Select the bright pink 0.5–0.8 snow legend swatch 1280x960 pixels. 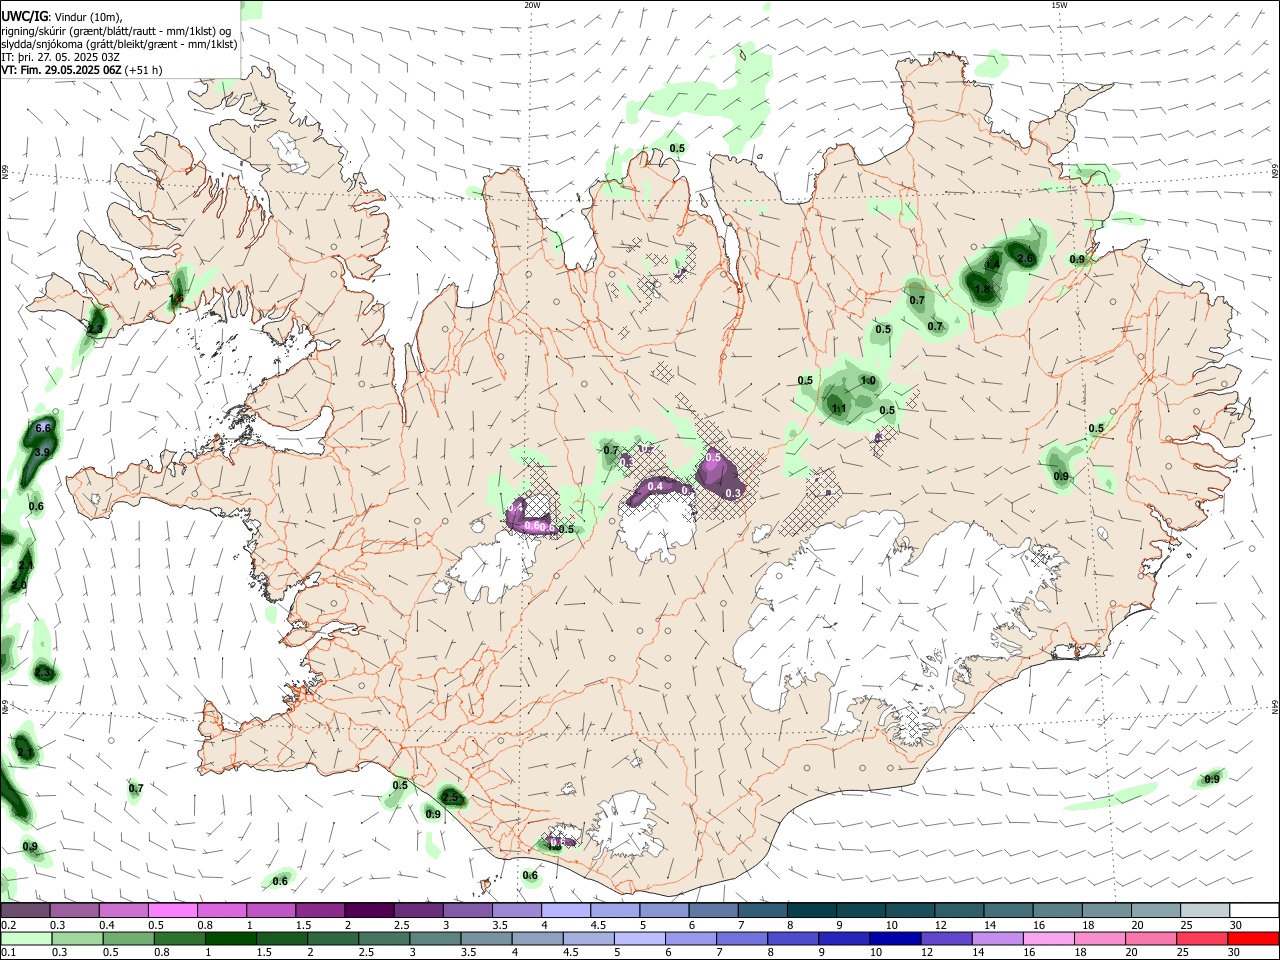172,911
